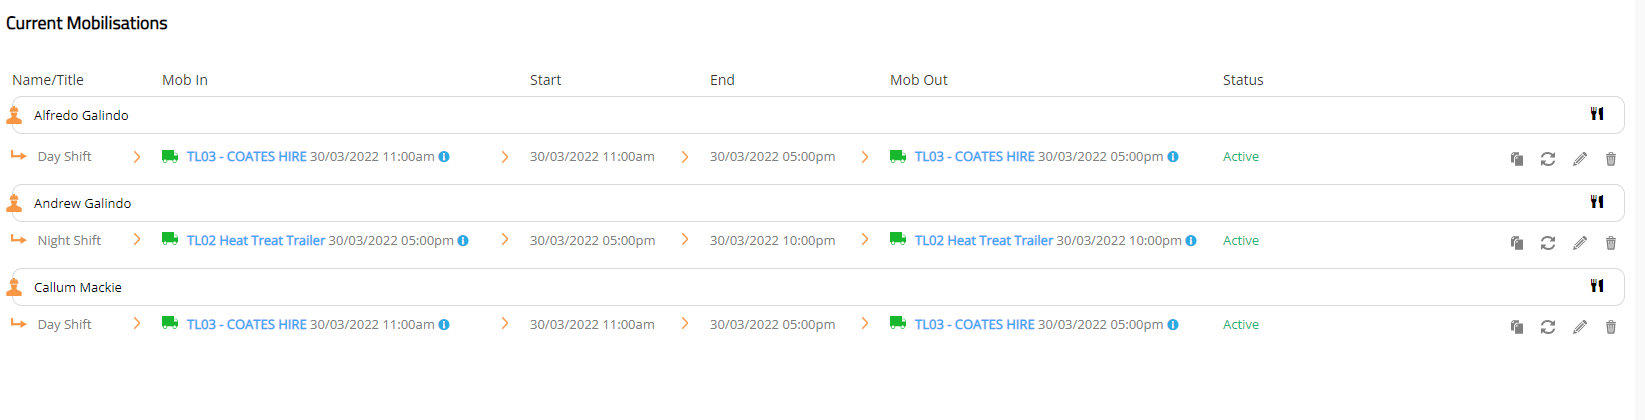Click the meal icon for Alfredo Galindo

(x=1597, y=114)
